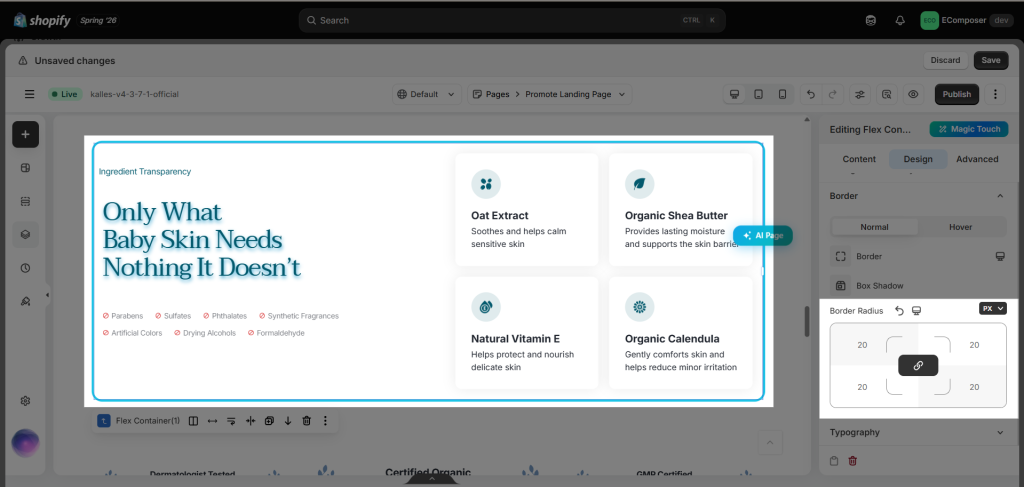Duplicate the Flex Container via toolbar icon

[269, 421]
